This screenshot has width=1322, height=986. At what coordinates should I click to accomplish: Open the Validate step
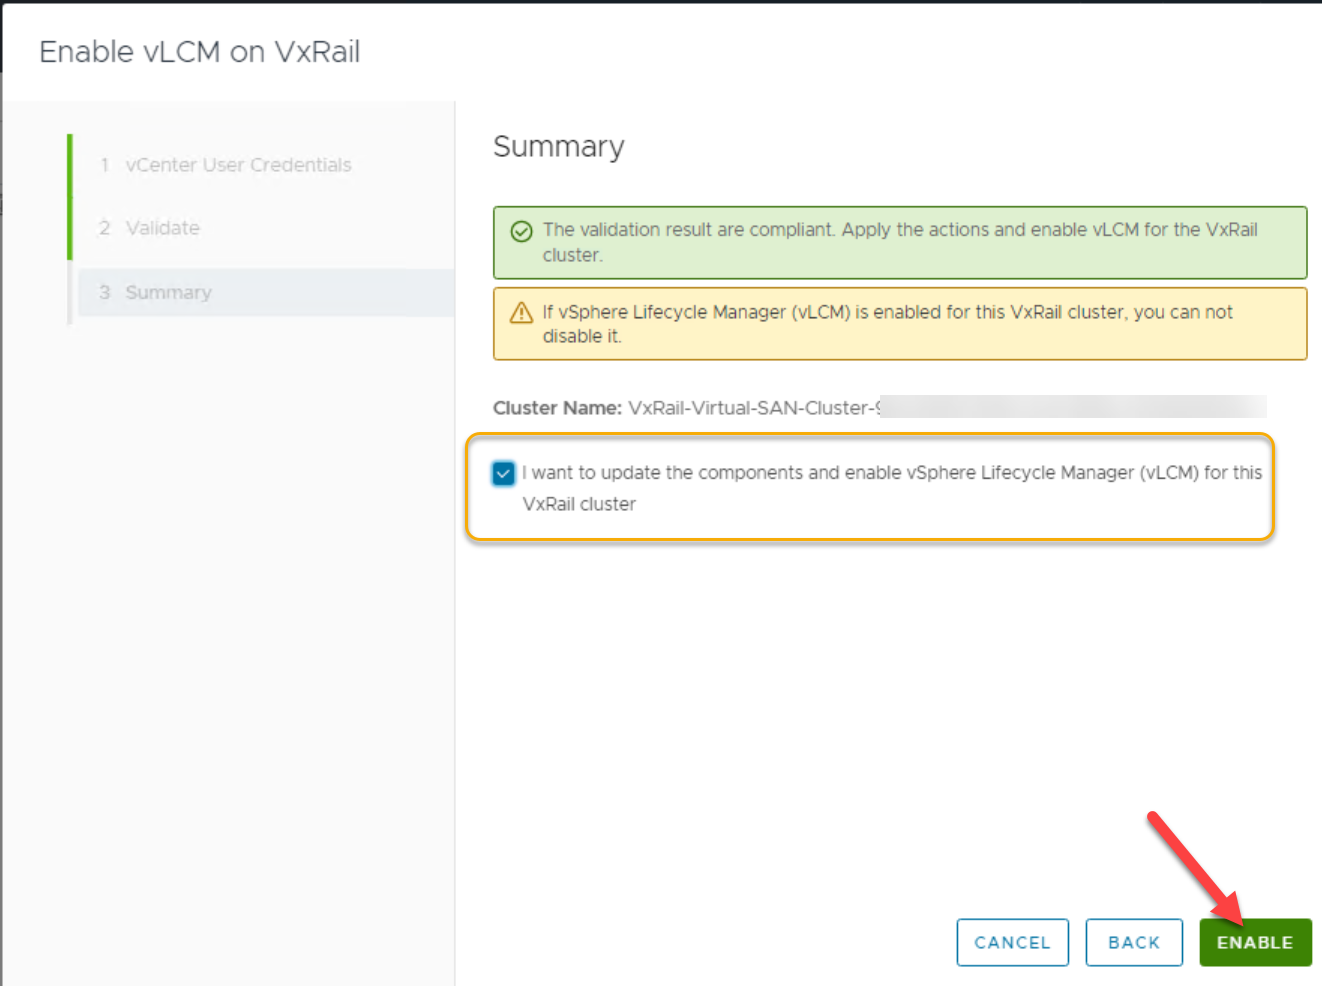[x=162, y=228]
